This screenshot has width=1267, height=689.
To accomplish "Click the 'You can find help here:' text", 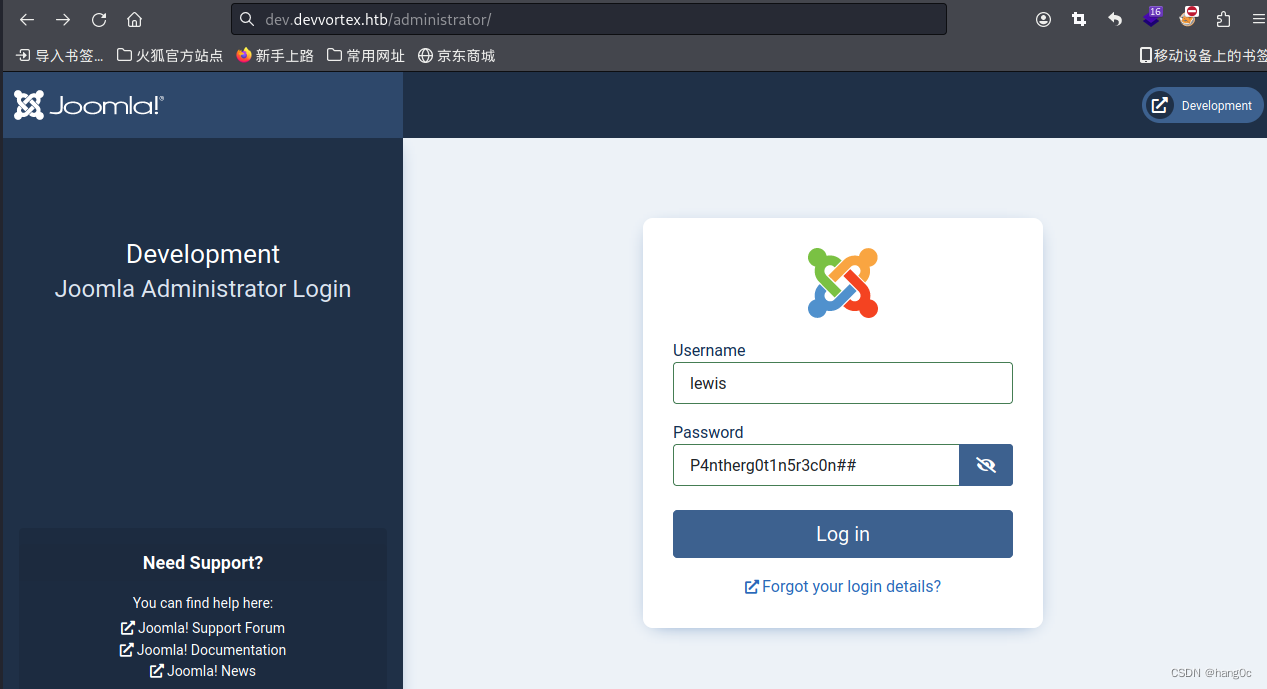I will point(203,603).
